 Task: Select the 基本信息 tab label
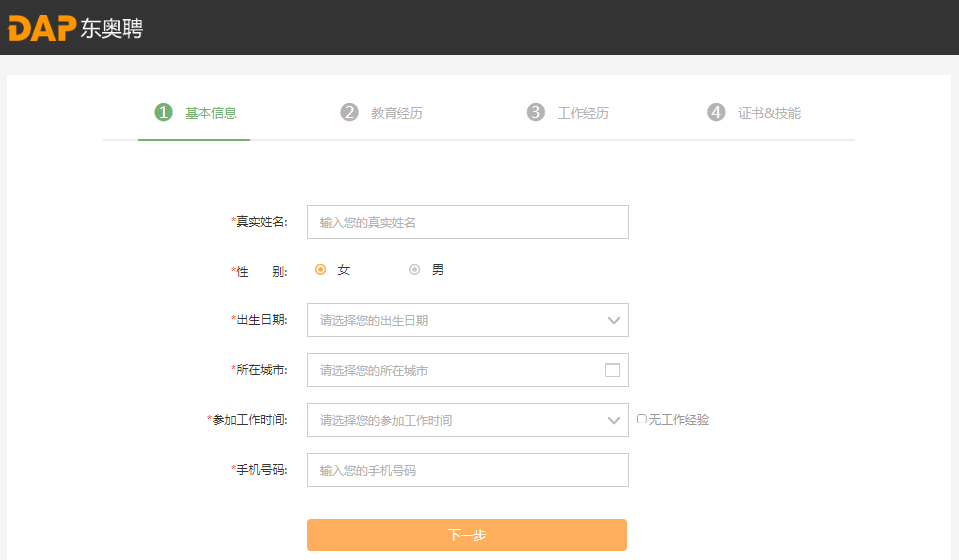211,113
